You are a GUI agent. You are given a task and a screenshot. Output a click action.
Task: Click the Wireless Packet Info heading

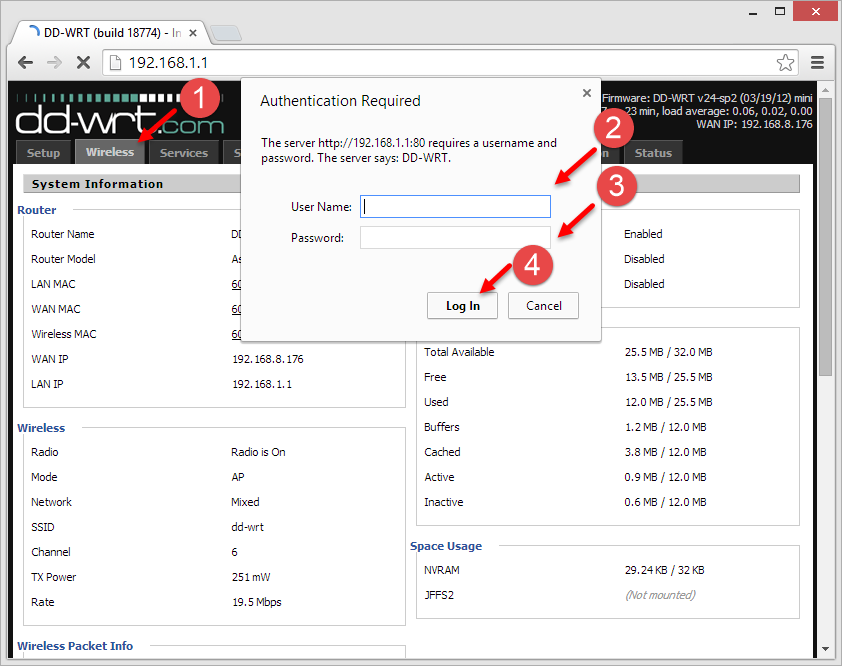[x=75, y=646]
